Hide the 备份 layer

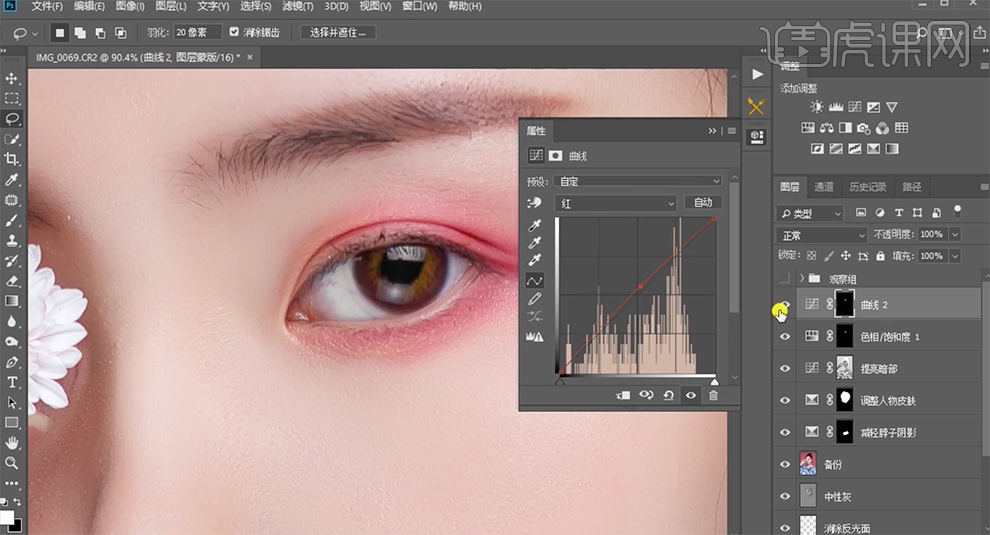785,464
